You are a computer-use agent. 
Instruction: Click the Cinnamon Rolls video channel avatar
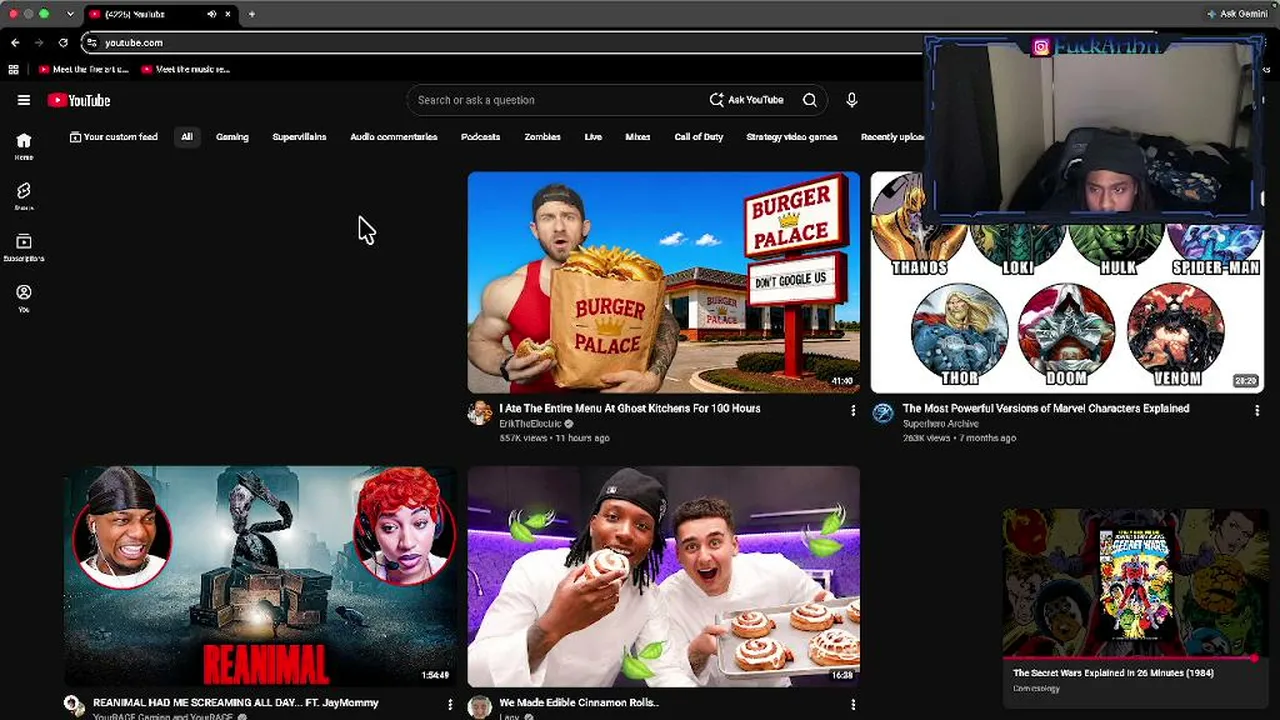coord(480,706)
